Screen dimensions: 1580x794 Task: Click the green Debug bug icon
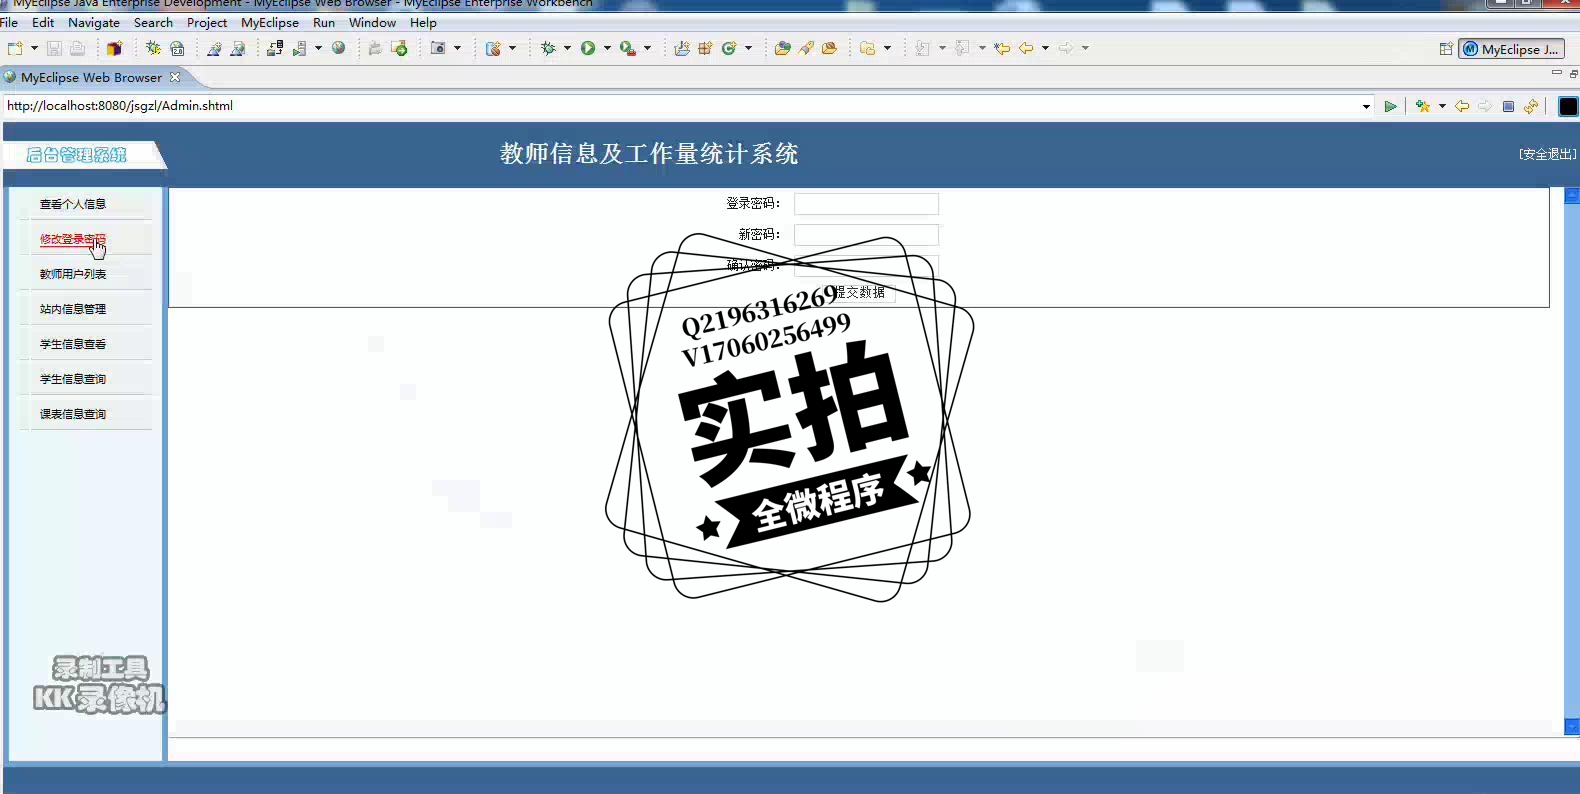point(548,48)
